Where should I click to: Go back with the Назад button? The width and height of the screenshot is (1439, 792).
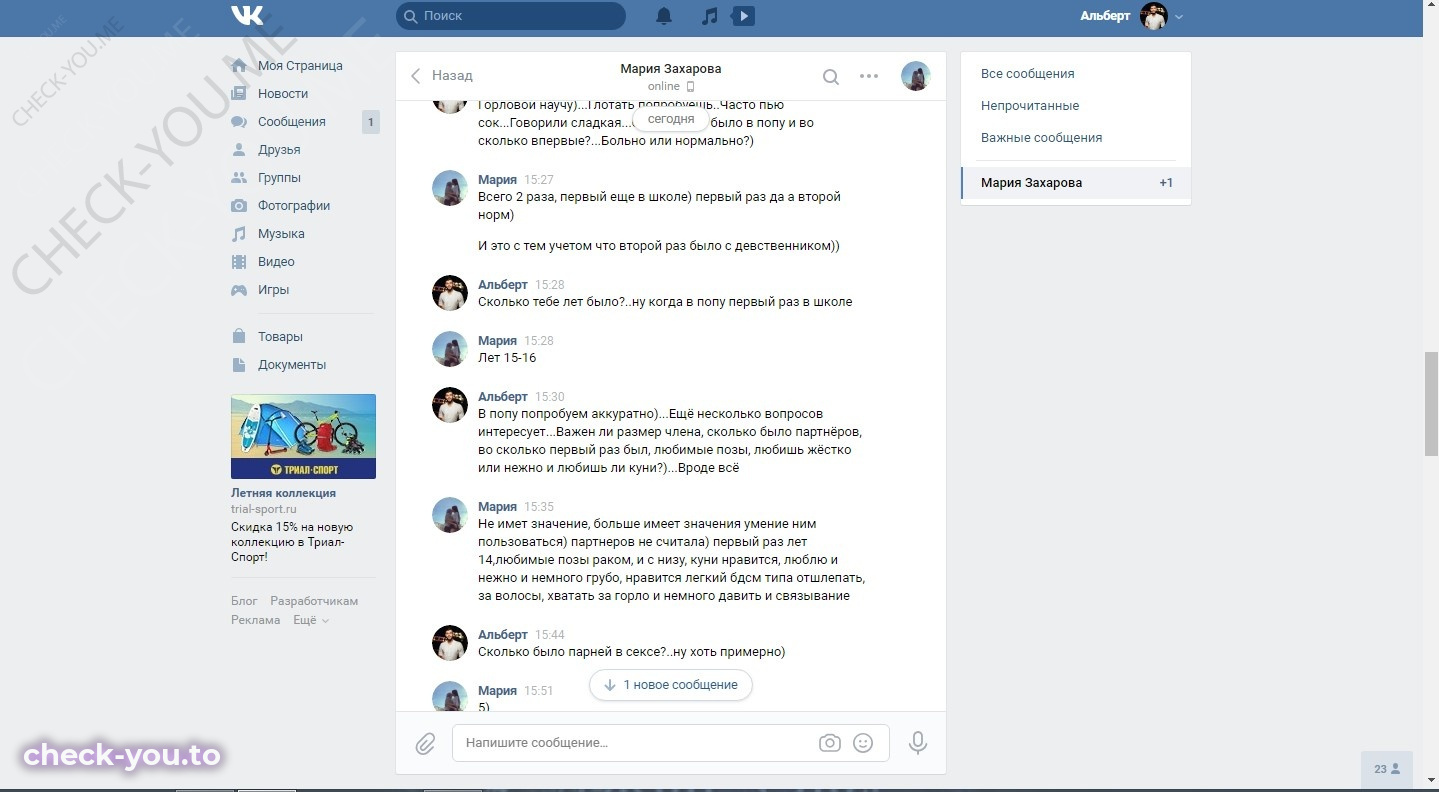(x=441, y=75)
